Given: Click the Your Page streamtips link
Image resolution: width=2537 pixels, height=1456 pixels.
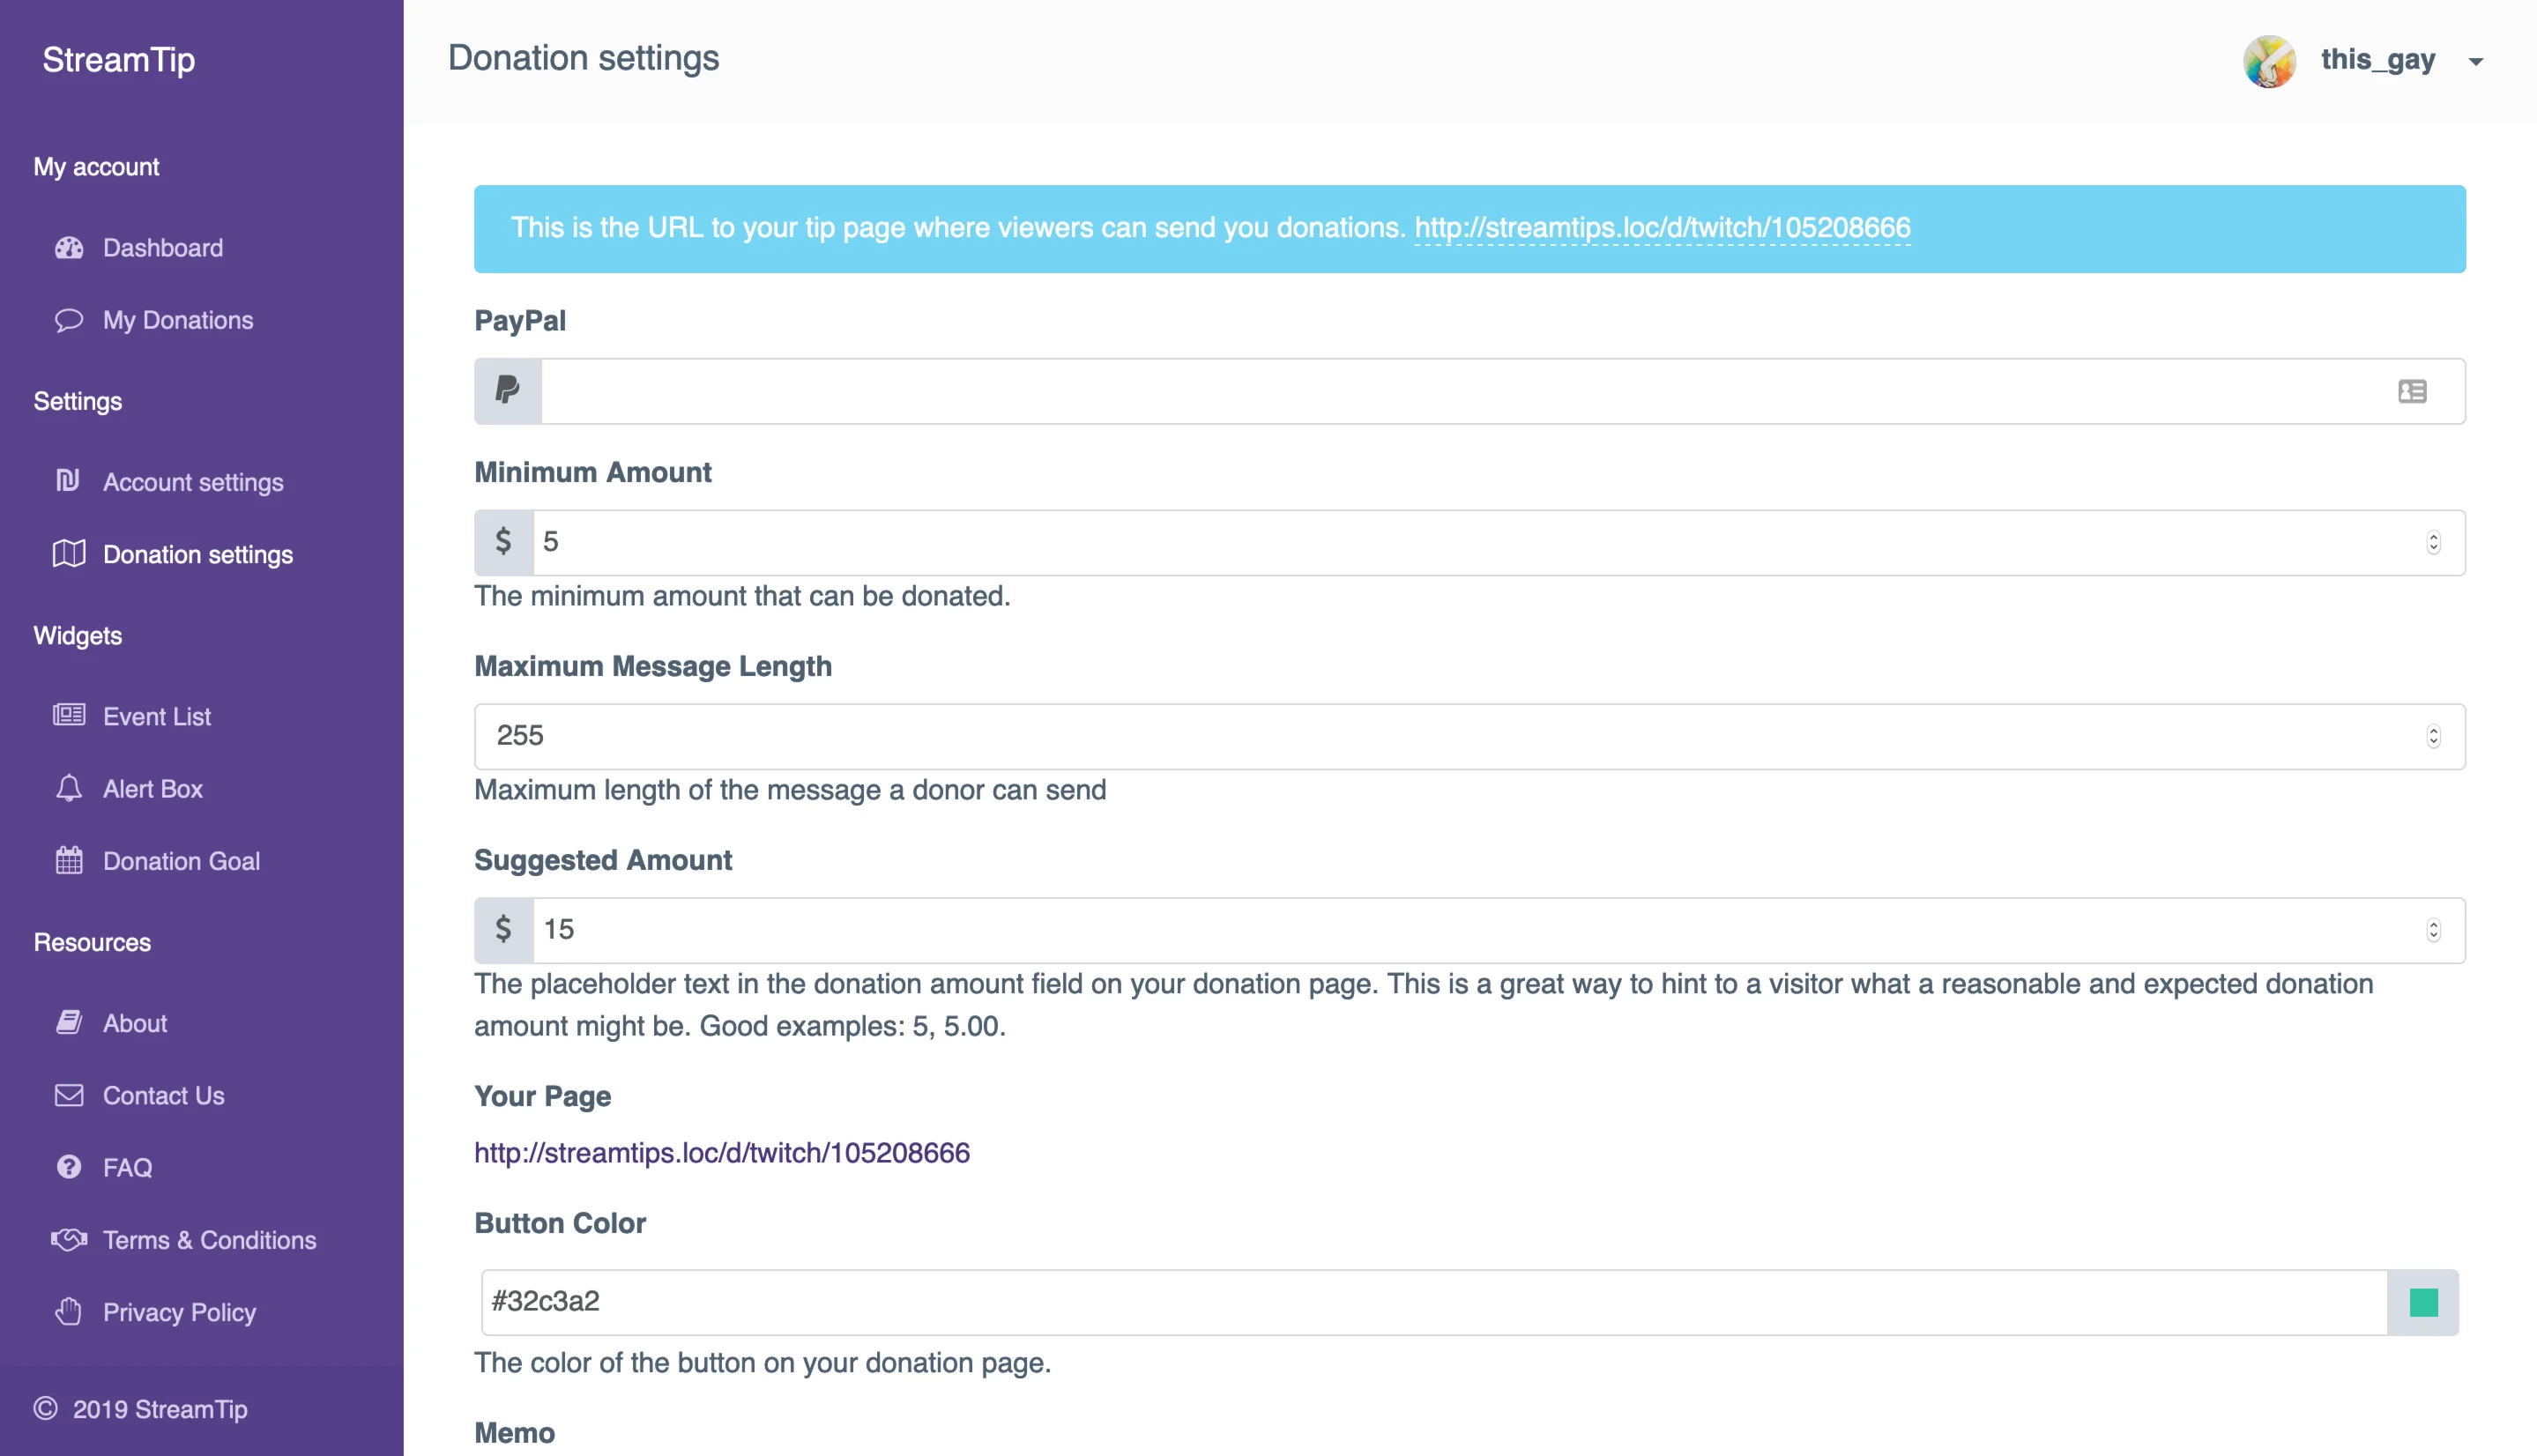Looking at the screenshot, I should tap(721, 1153).
